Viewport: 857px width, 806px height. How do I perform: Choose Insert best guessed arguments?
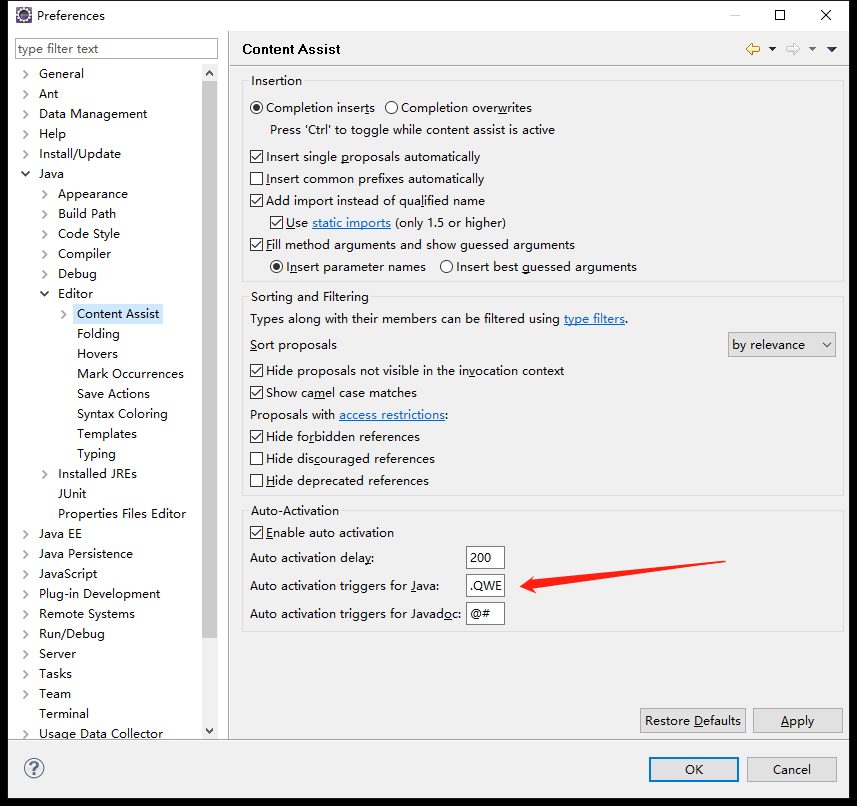447,267
